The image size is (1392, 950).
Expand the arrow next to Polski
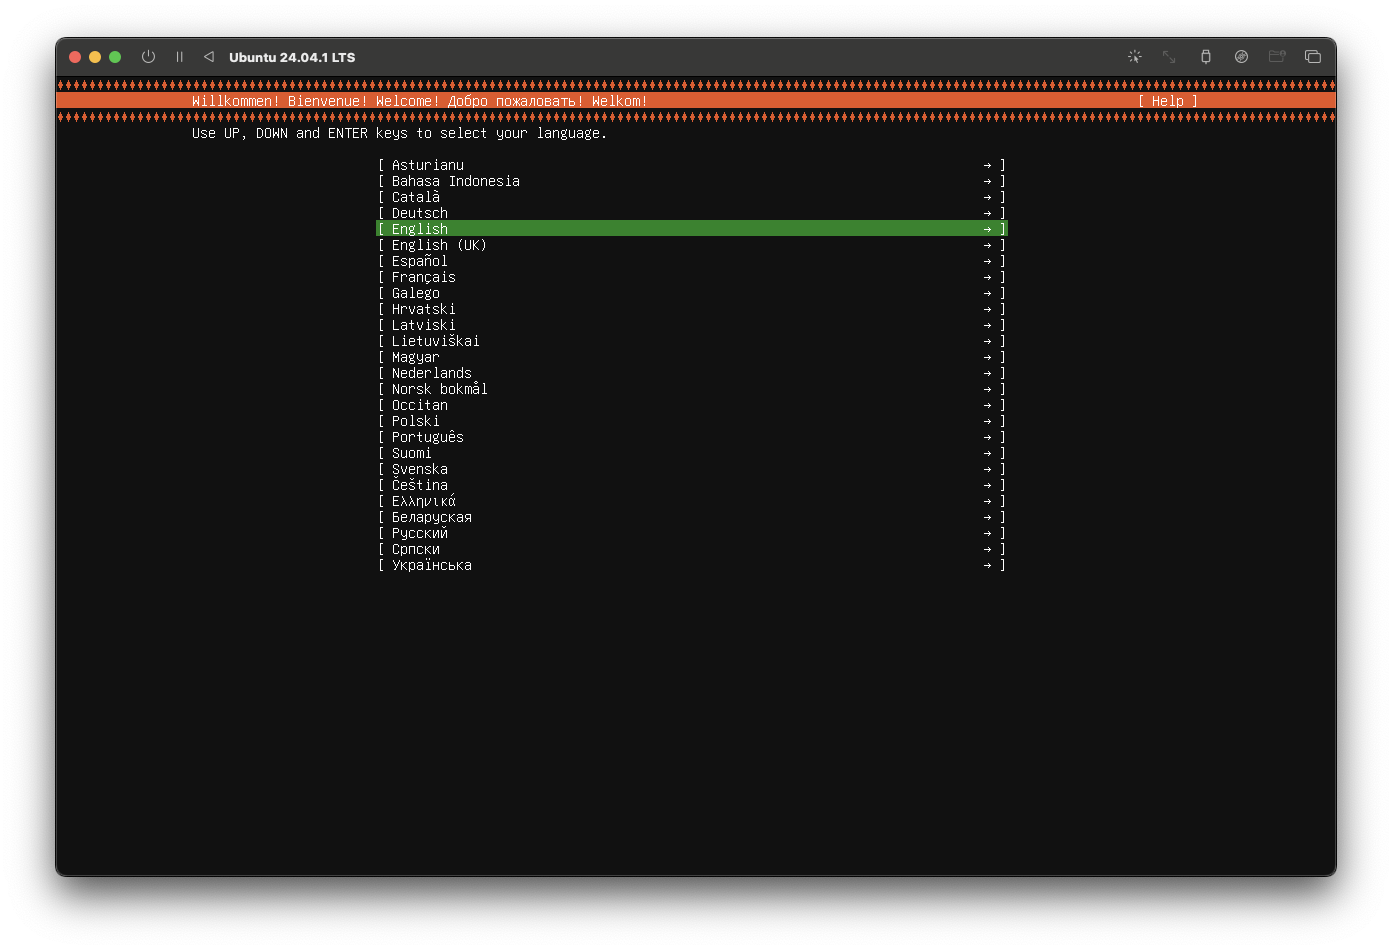[x=986, y=420]
